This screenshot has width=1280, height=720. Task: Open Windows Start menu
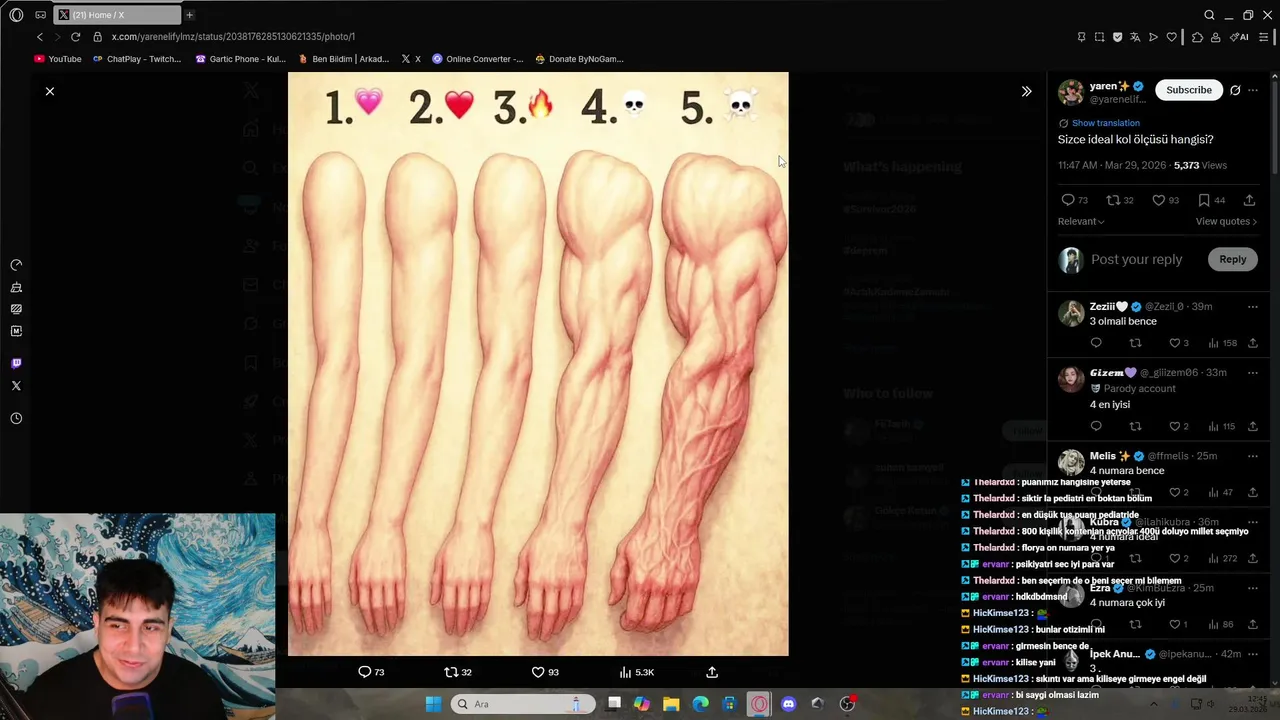click(x=433, y=704)
